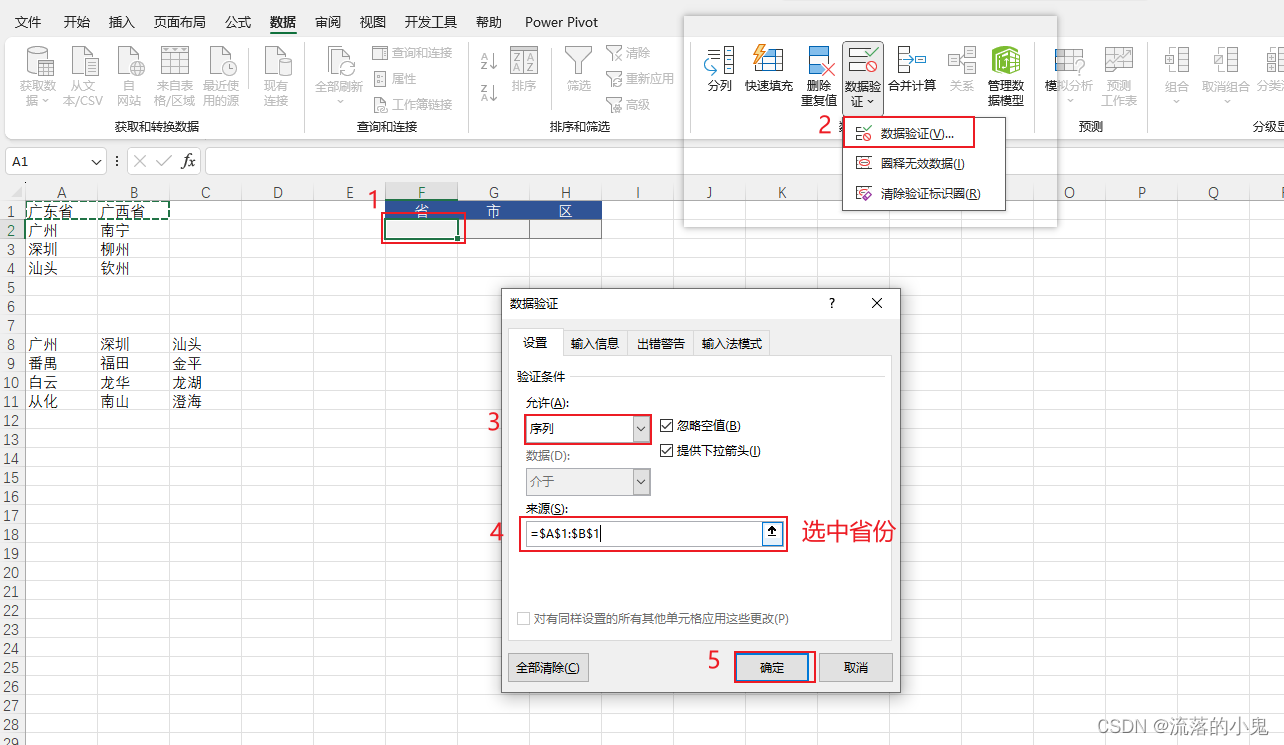Click the cell containing 番禺
The image size is (1284, 745).
[61, 363]
